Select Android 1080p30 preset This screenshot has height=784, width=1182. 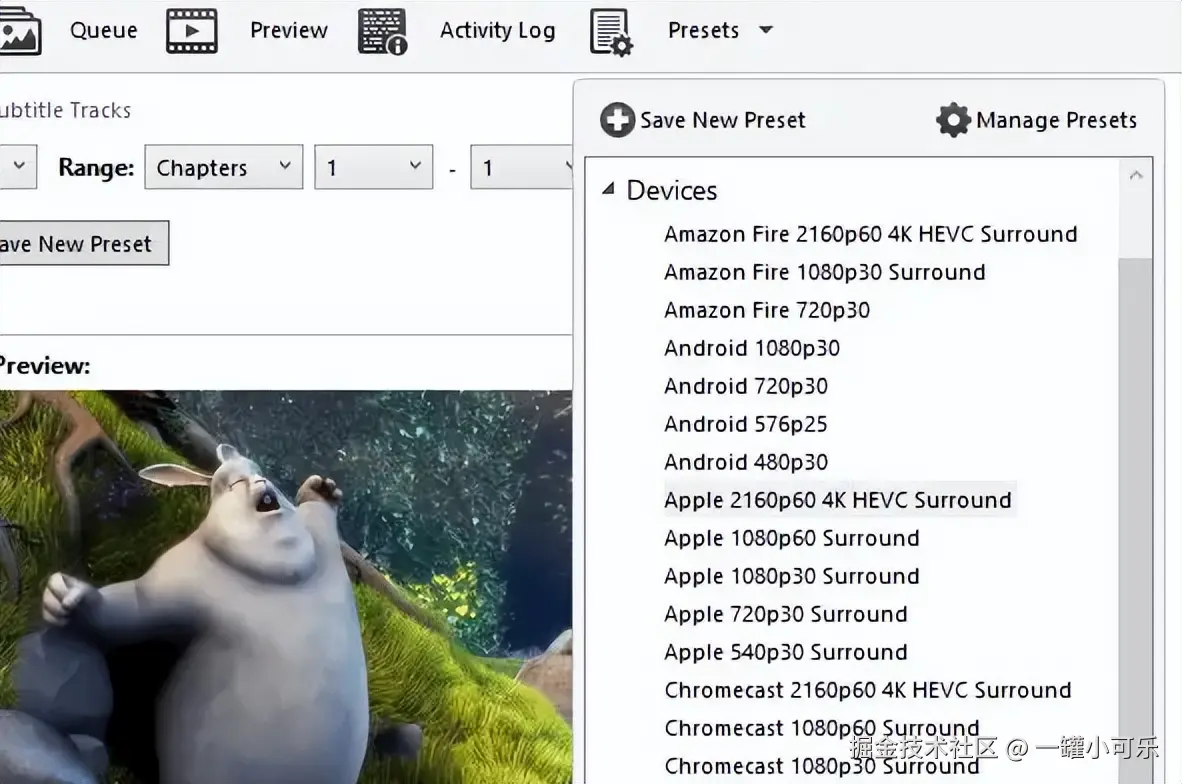752,348
